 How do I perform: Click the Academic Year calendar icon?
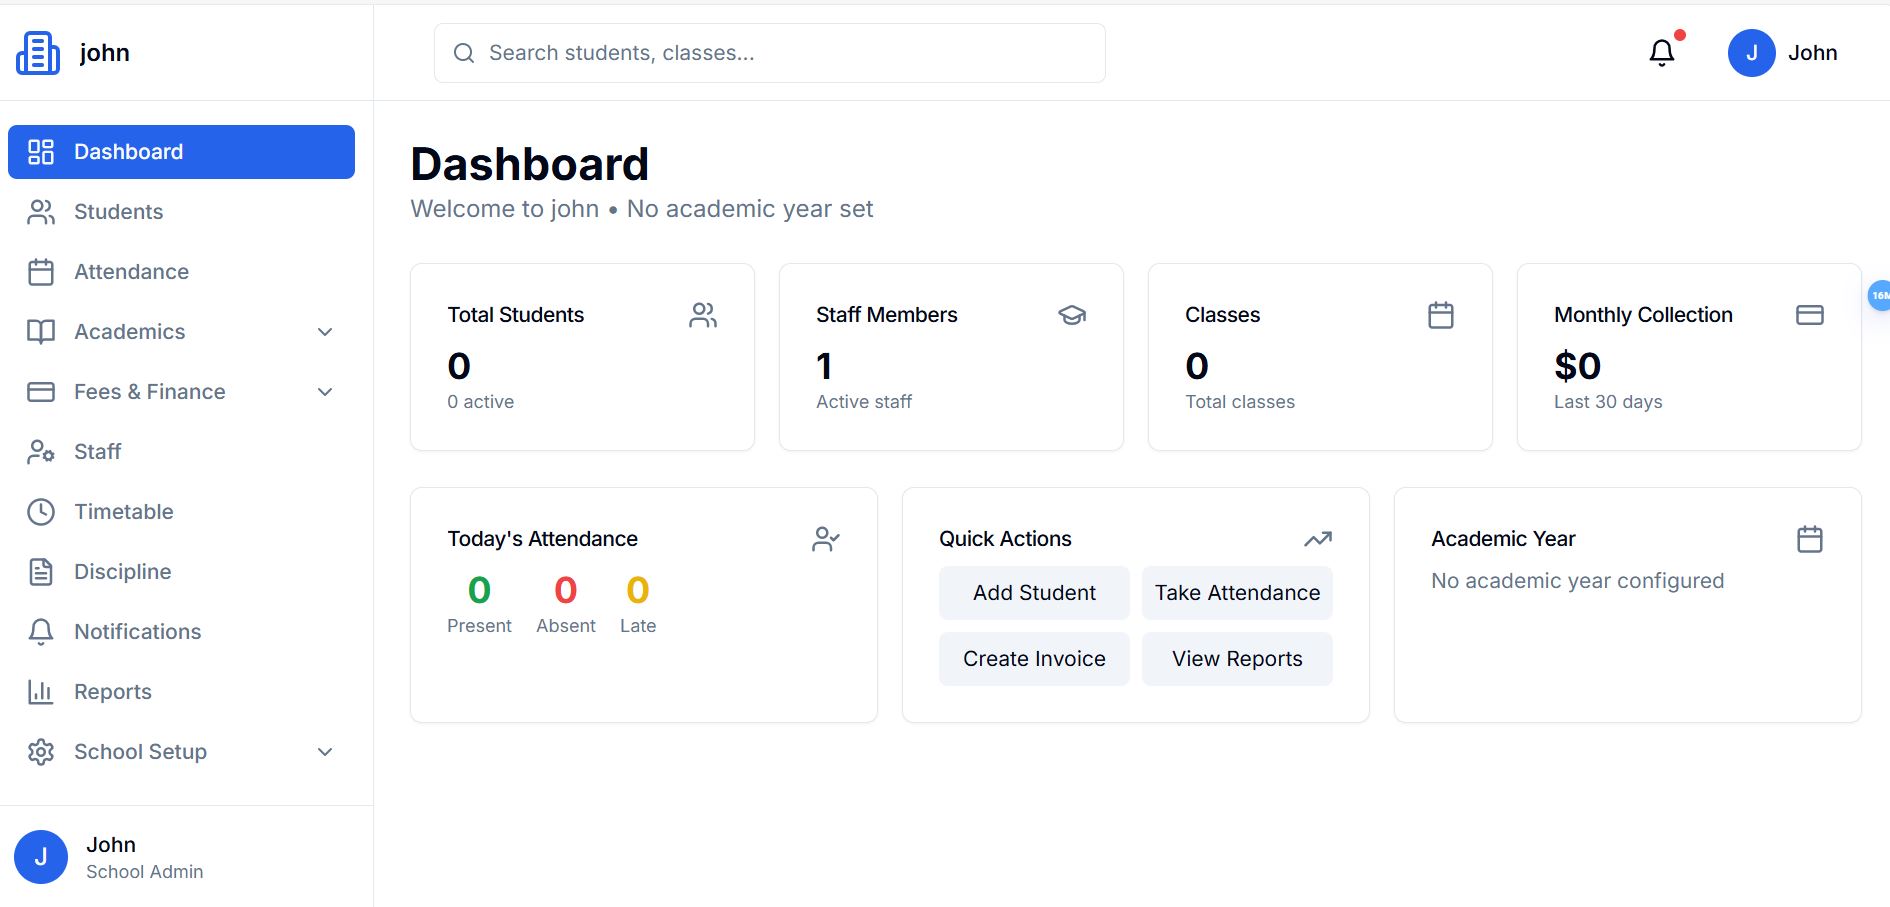(1809, 539)
